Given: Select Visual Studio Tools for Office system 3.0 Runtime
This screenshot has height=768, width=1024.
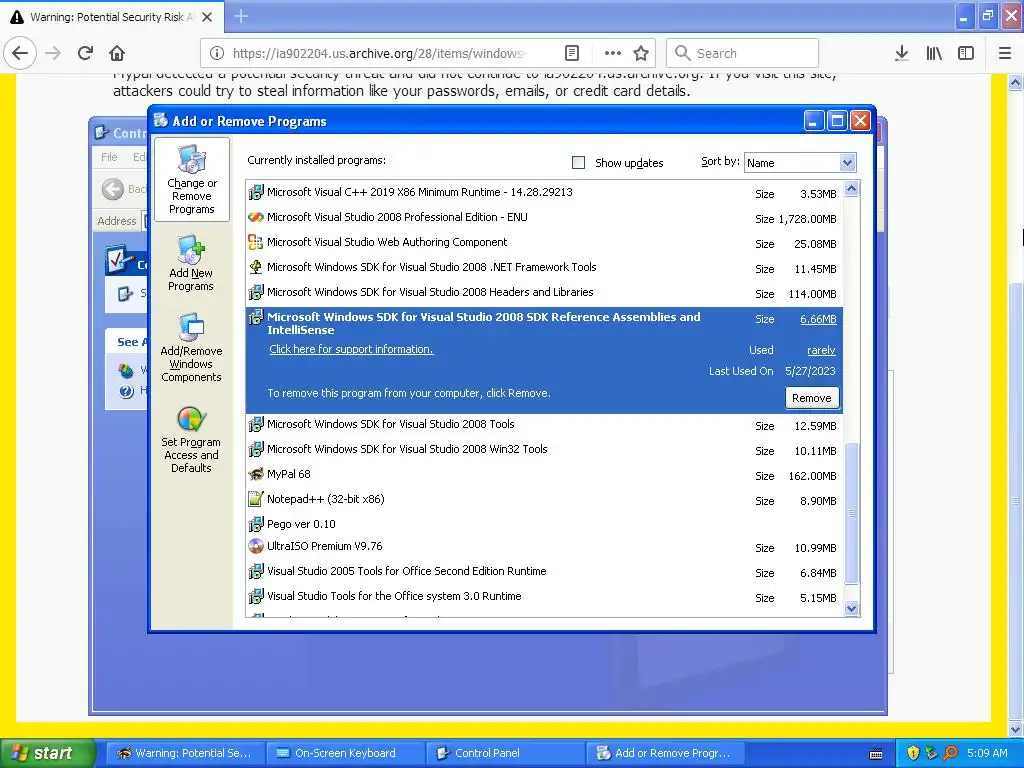Looking at the screenshot, I should 544,597.
